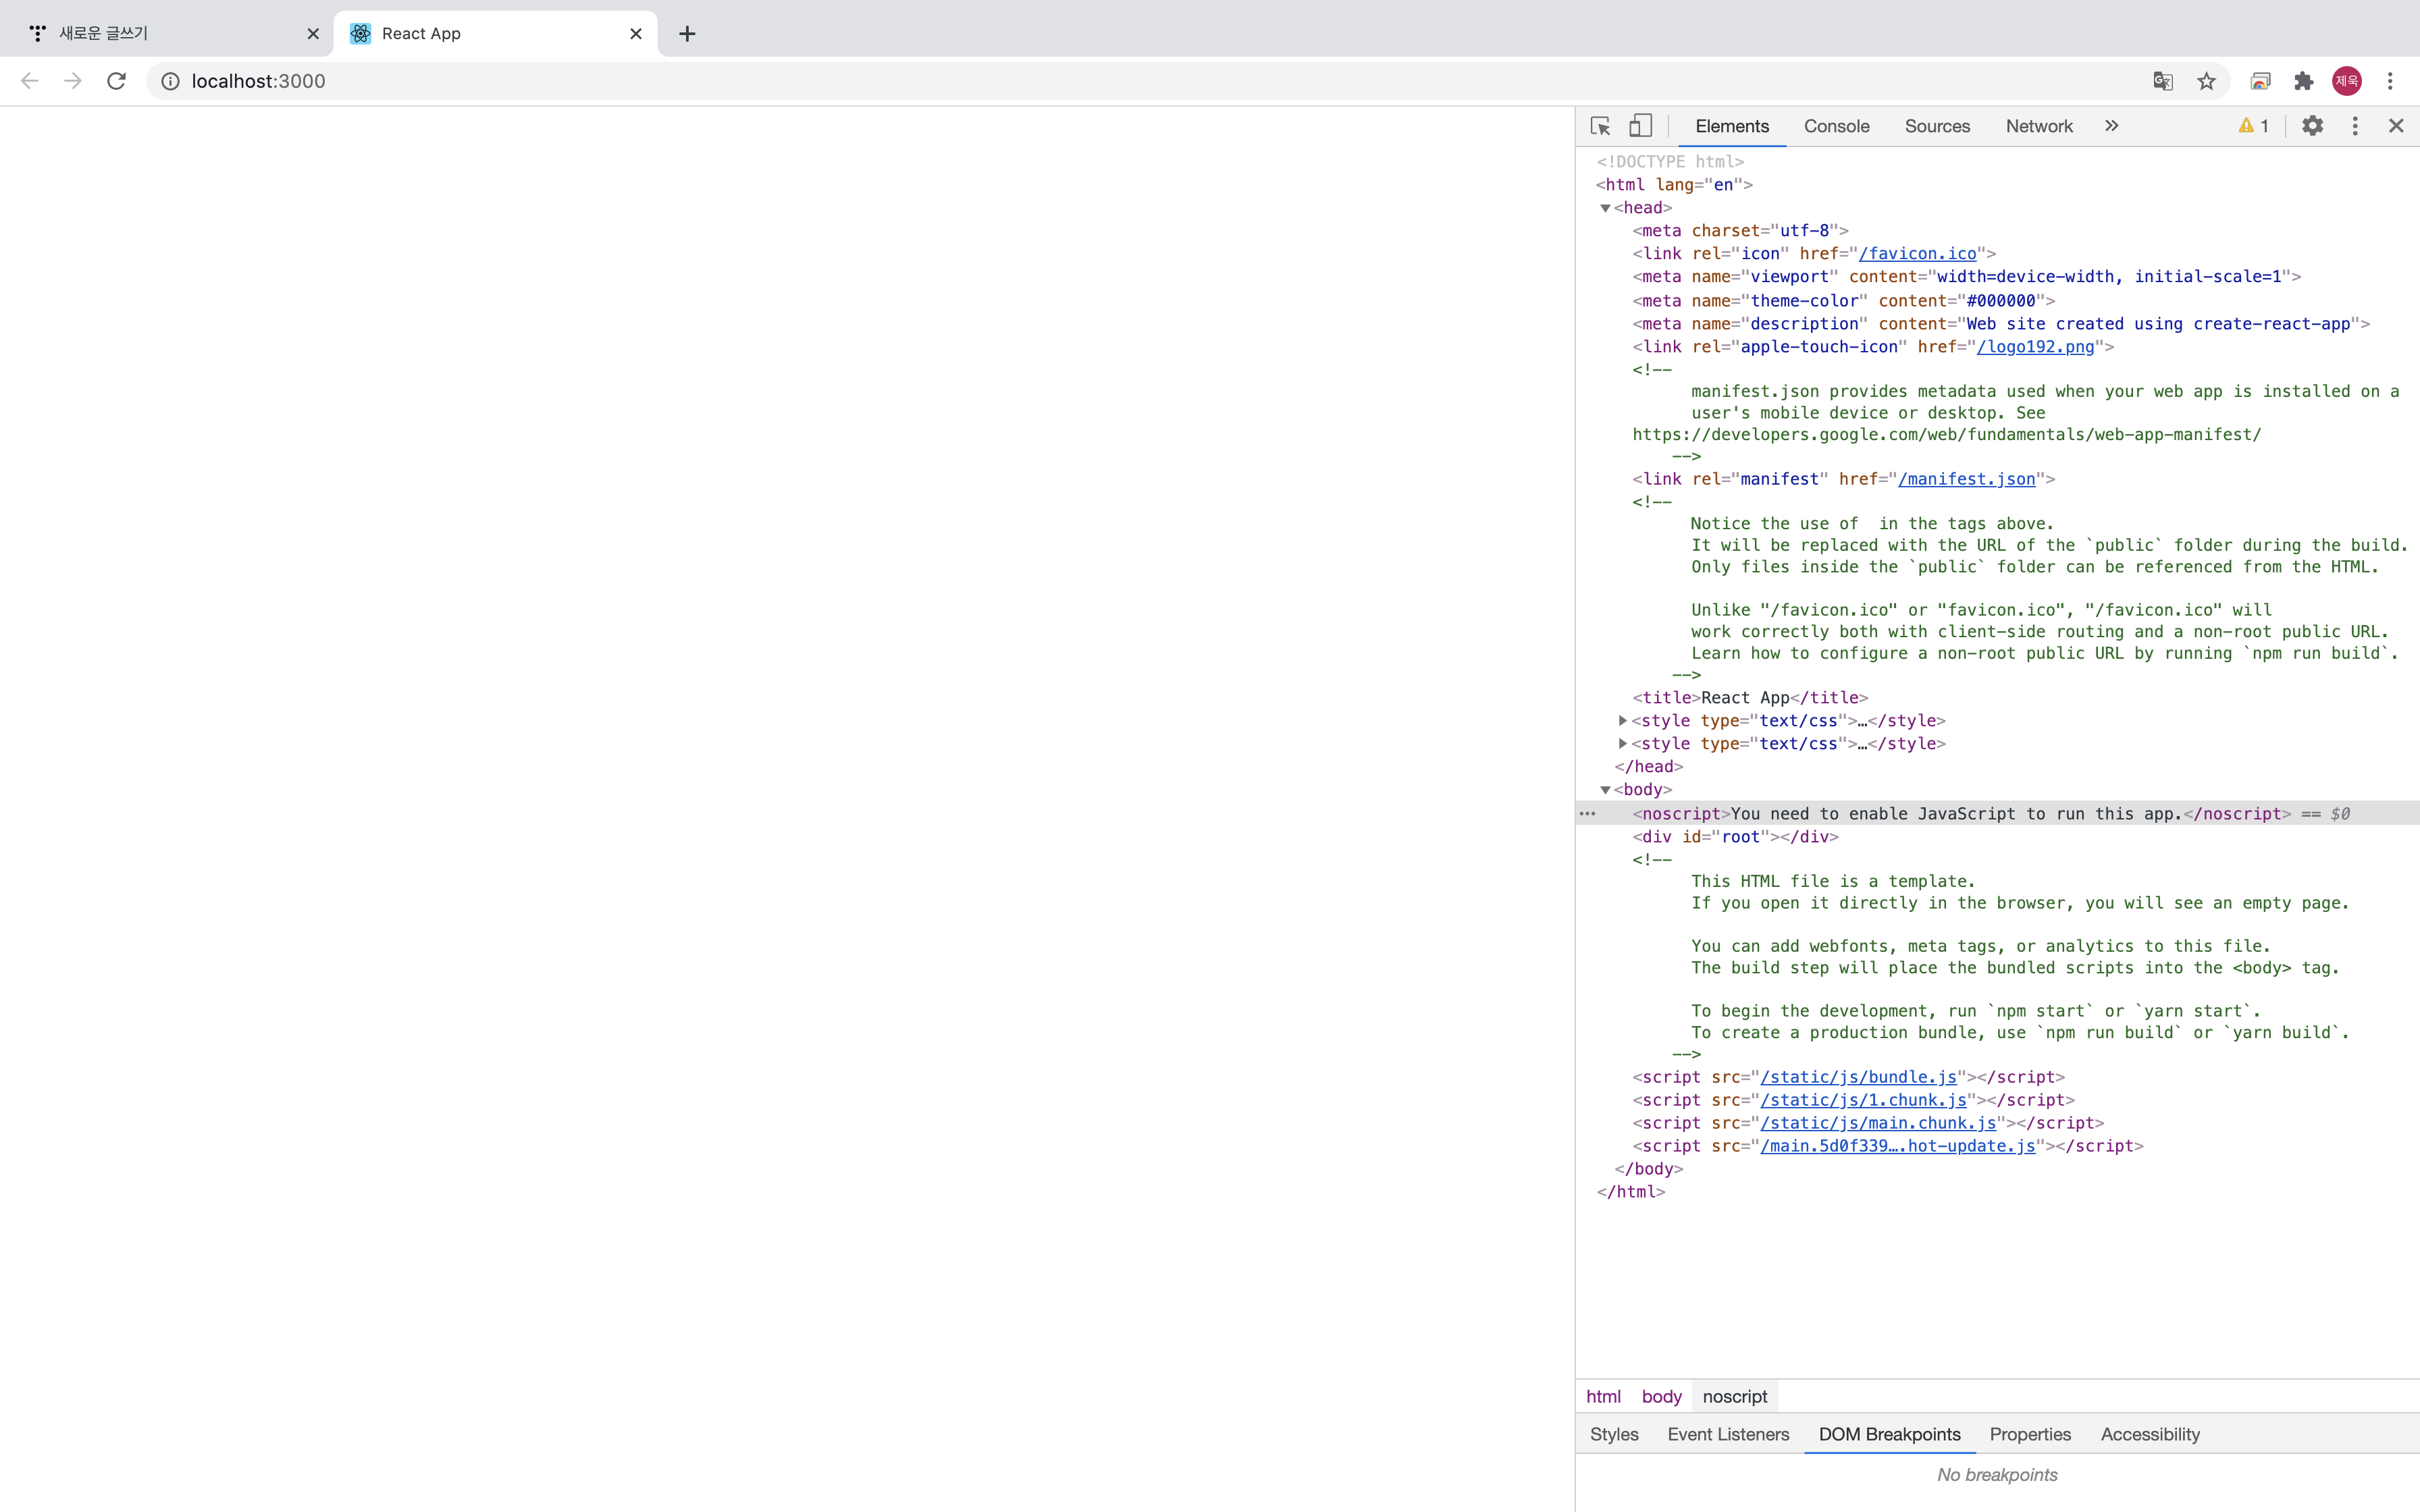Toggle the device toolbar icon

(1640, 126)
